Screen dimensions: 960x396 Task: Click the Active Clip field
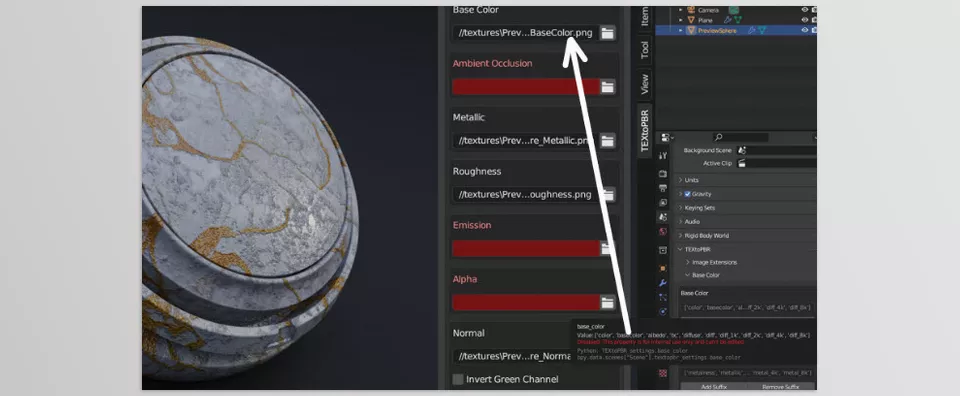776,163
